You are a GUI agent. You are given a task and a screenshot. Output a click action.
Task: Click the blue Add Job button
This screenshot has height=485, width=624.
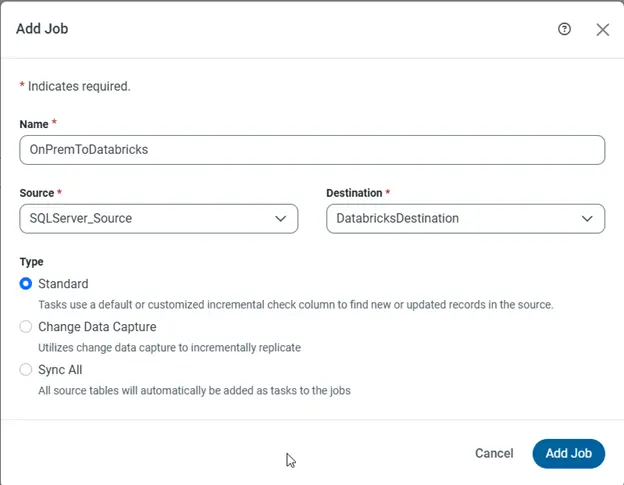[568, 453]
